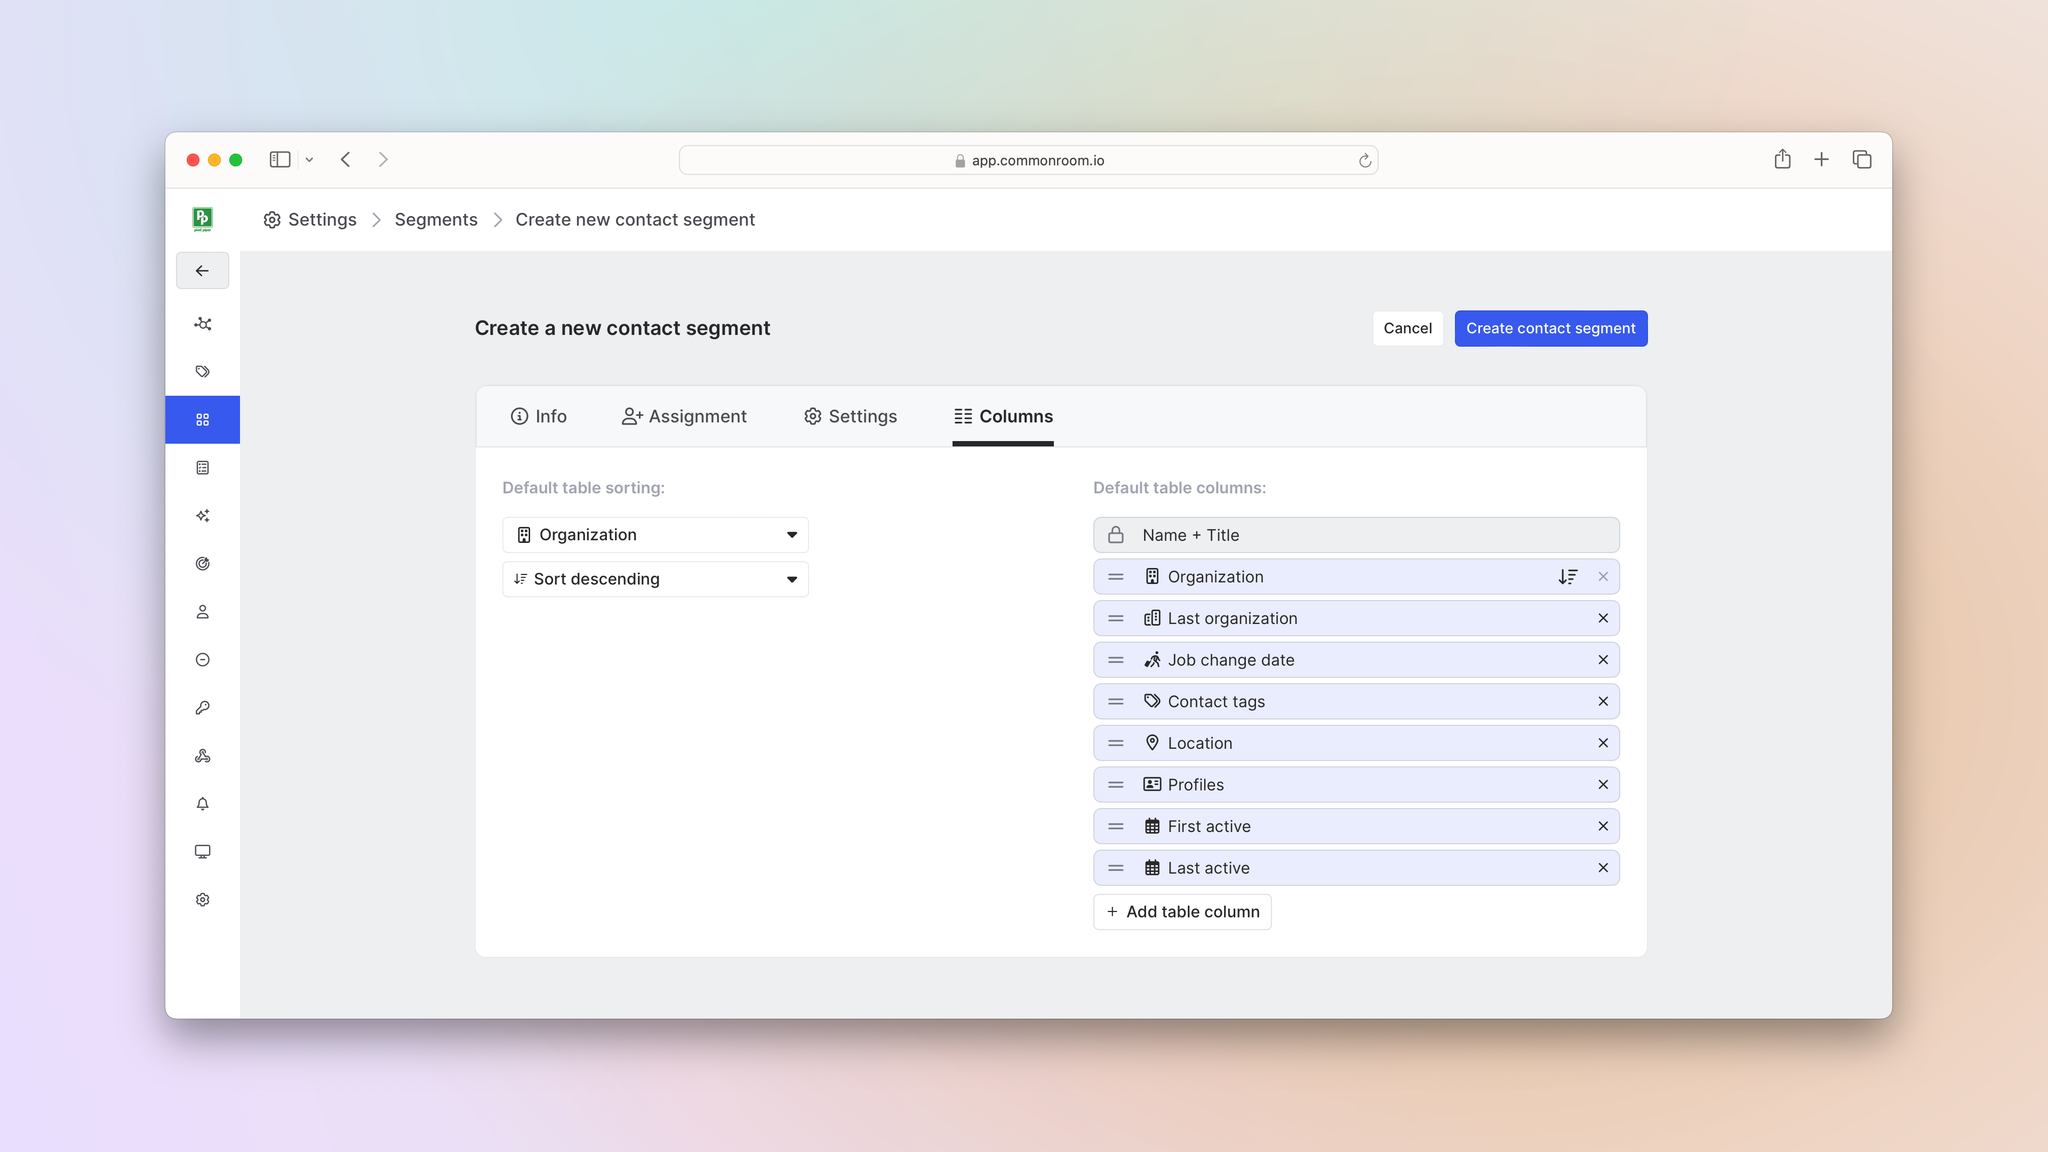This screenshot has height=1152, width=2048.
Task: Go to Settings breadcrumb
Action: pyautogui.click(x=310, y=220)
